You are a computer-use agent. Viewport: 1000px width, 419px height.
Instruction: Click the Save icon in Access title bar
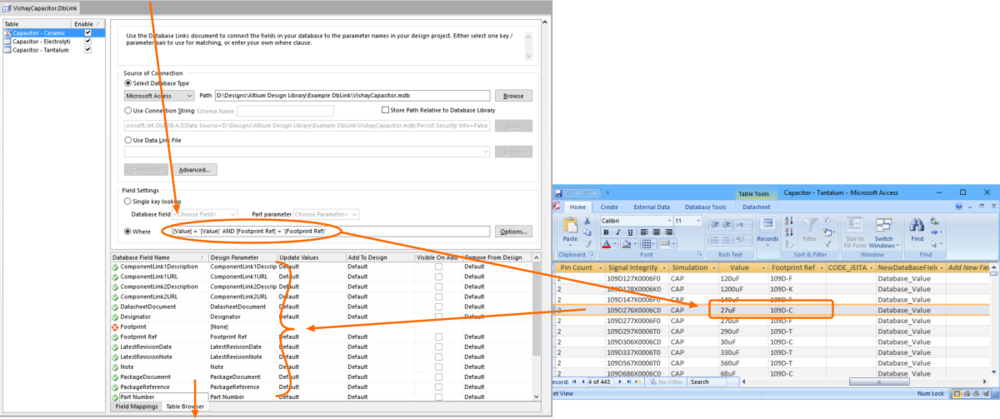tap(559, 193)
